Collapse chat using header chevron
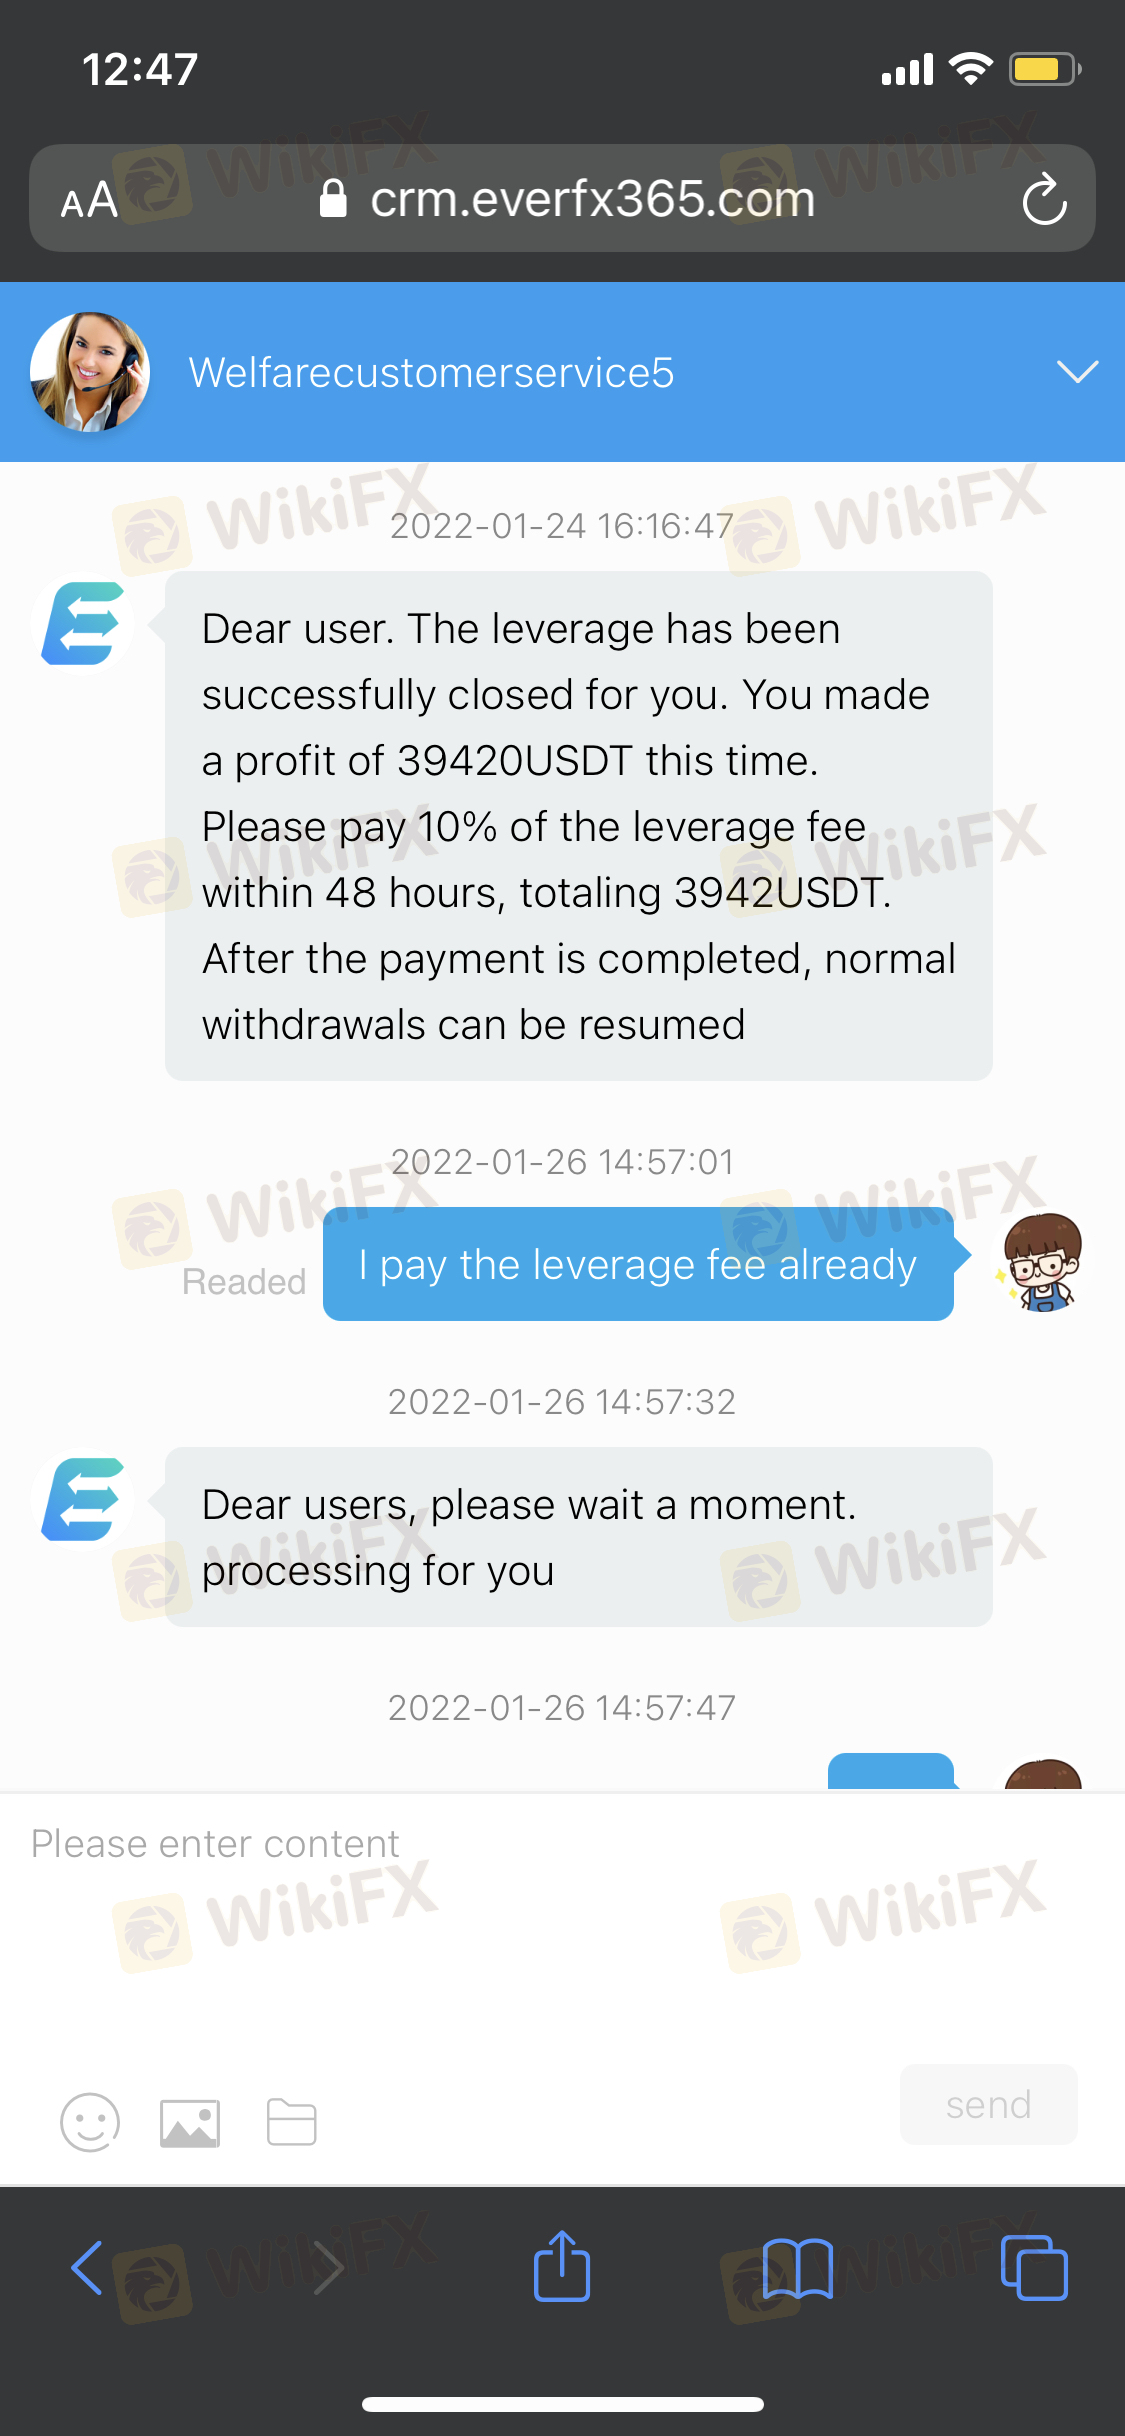The width and height of the screenshot is (1125, 2436). (1078, 372)
